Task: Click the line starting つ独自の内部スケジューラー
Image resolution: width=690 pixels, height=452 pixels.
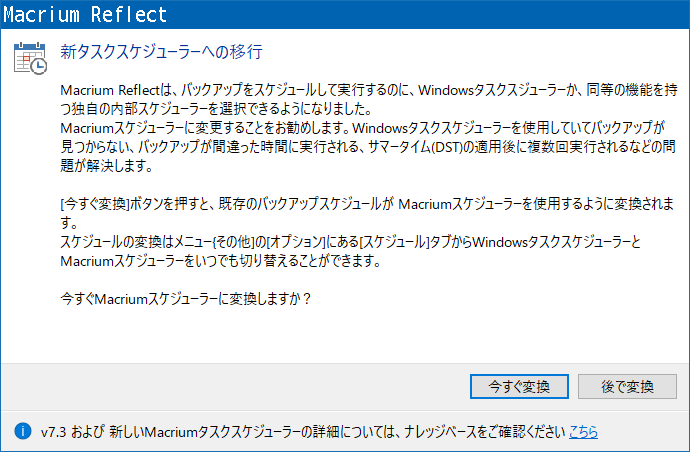Action: [217, 109]
